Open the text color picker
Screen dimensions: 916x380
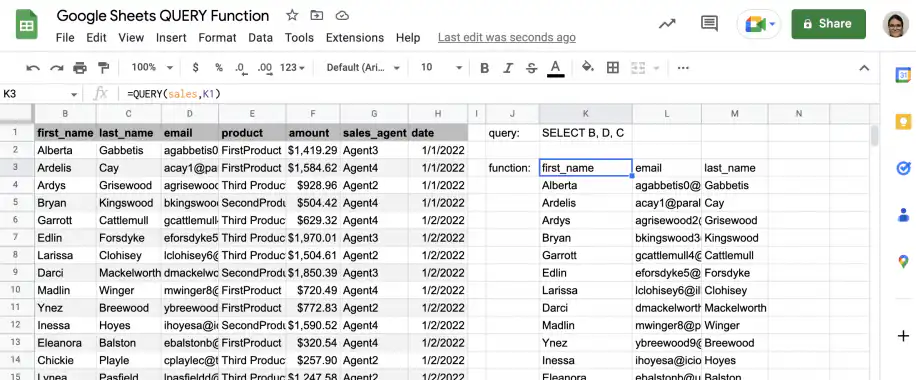(556, 68)
